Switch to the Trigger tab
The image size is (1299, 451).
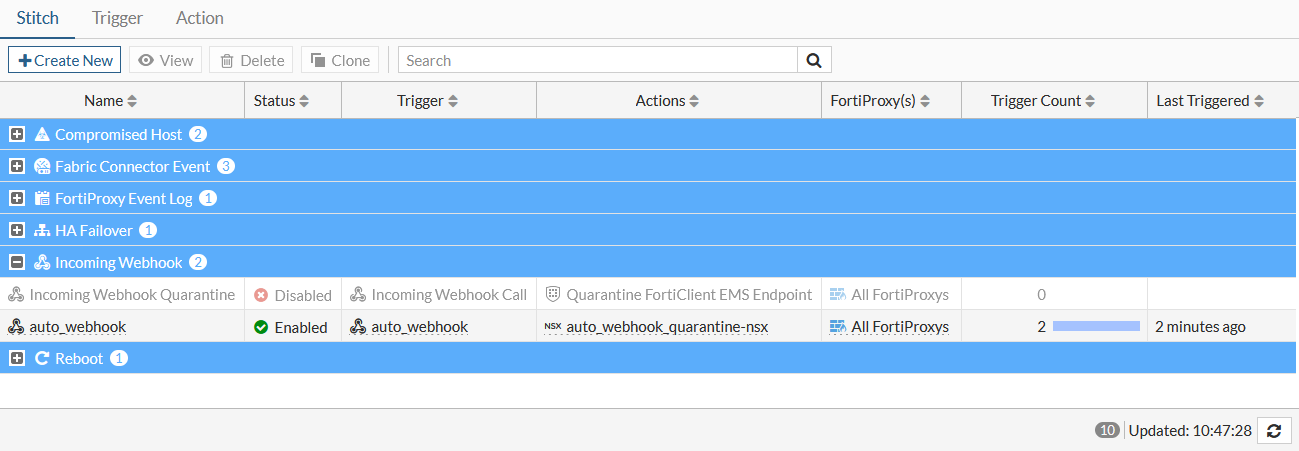(x=117, y=18)
